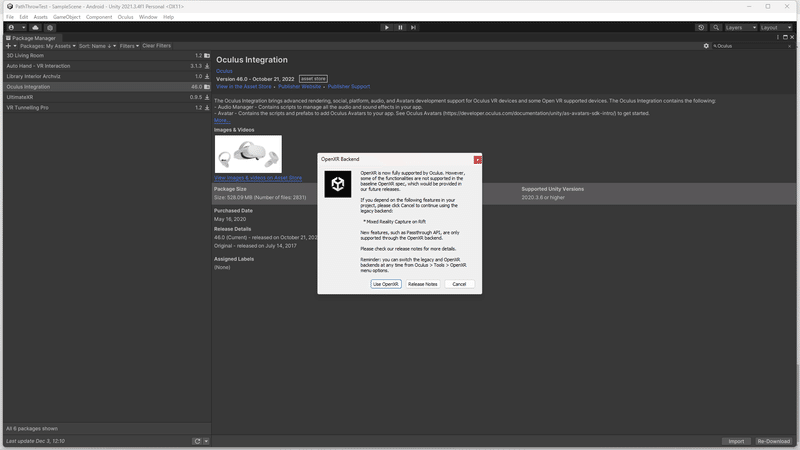This screenshot has width=800, height=450.
Task: Click the Oculus search field
Action: (x=750, y=46)
